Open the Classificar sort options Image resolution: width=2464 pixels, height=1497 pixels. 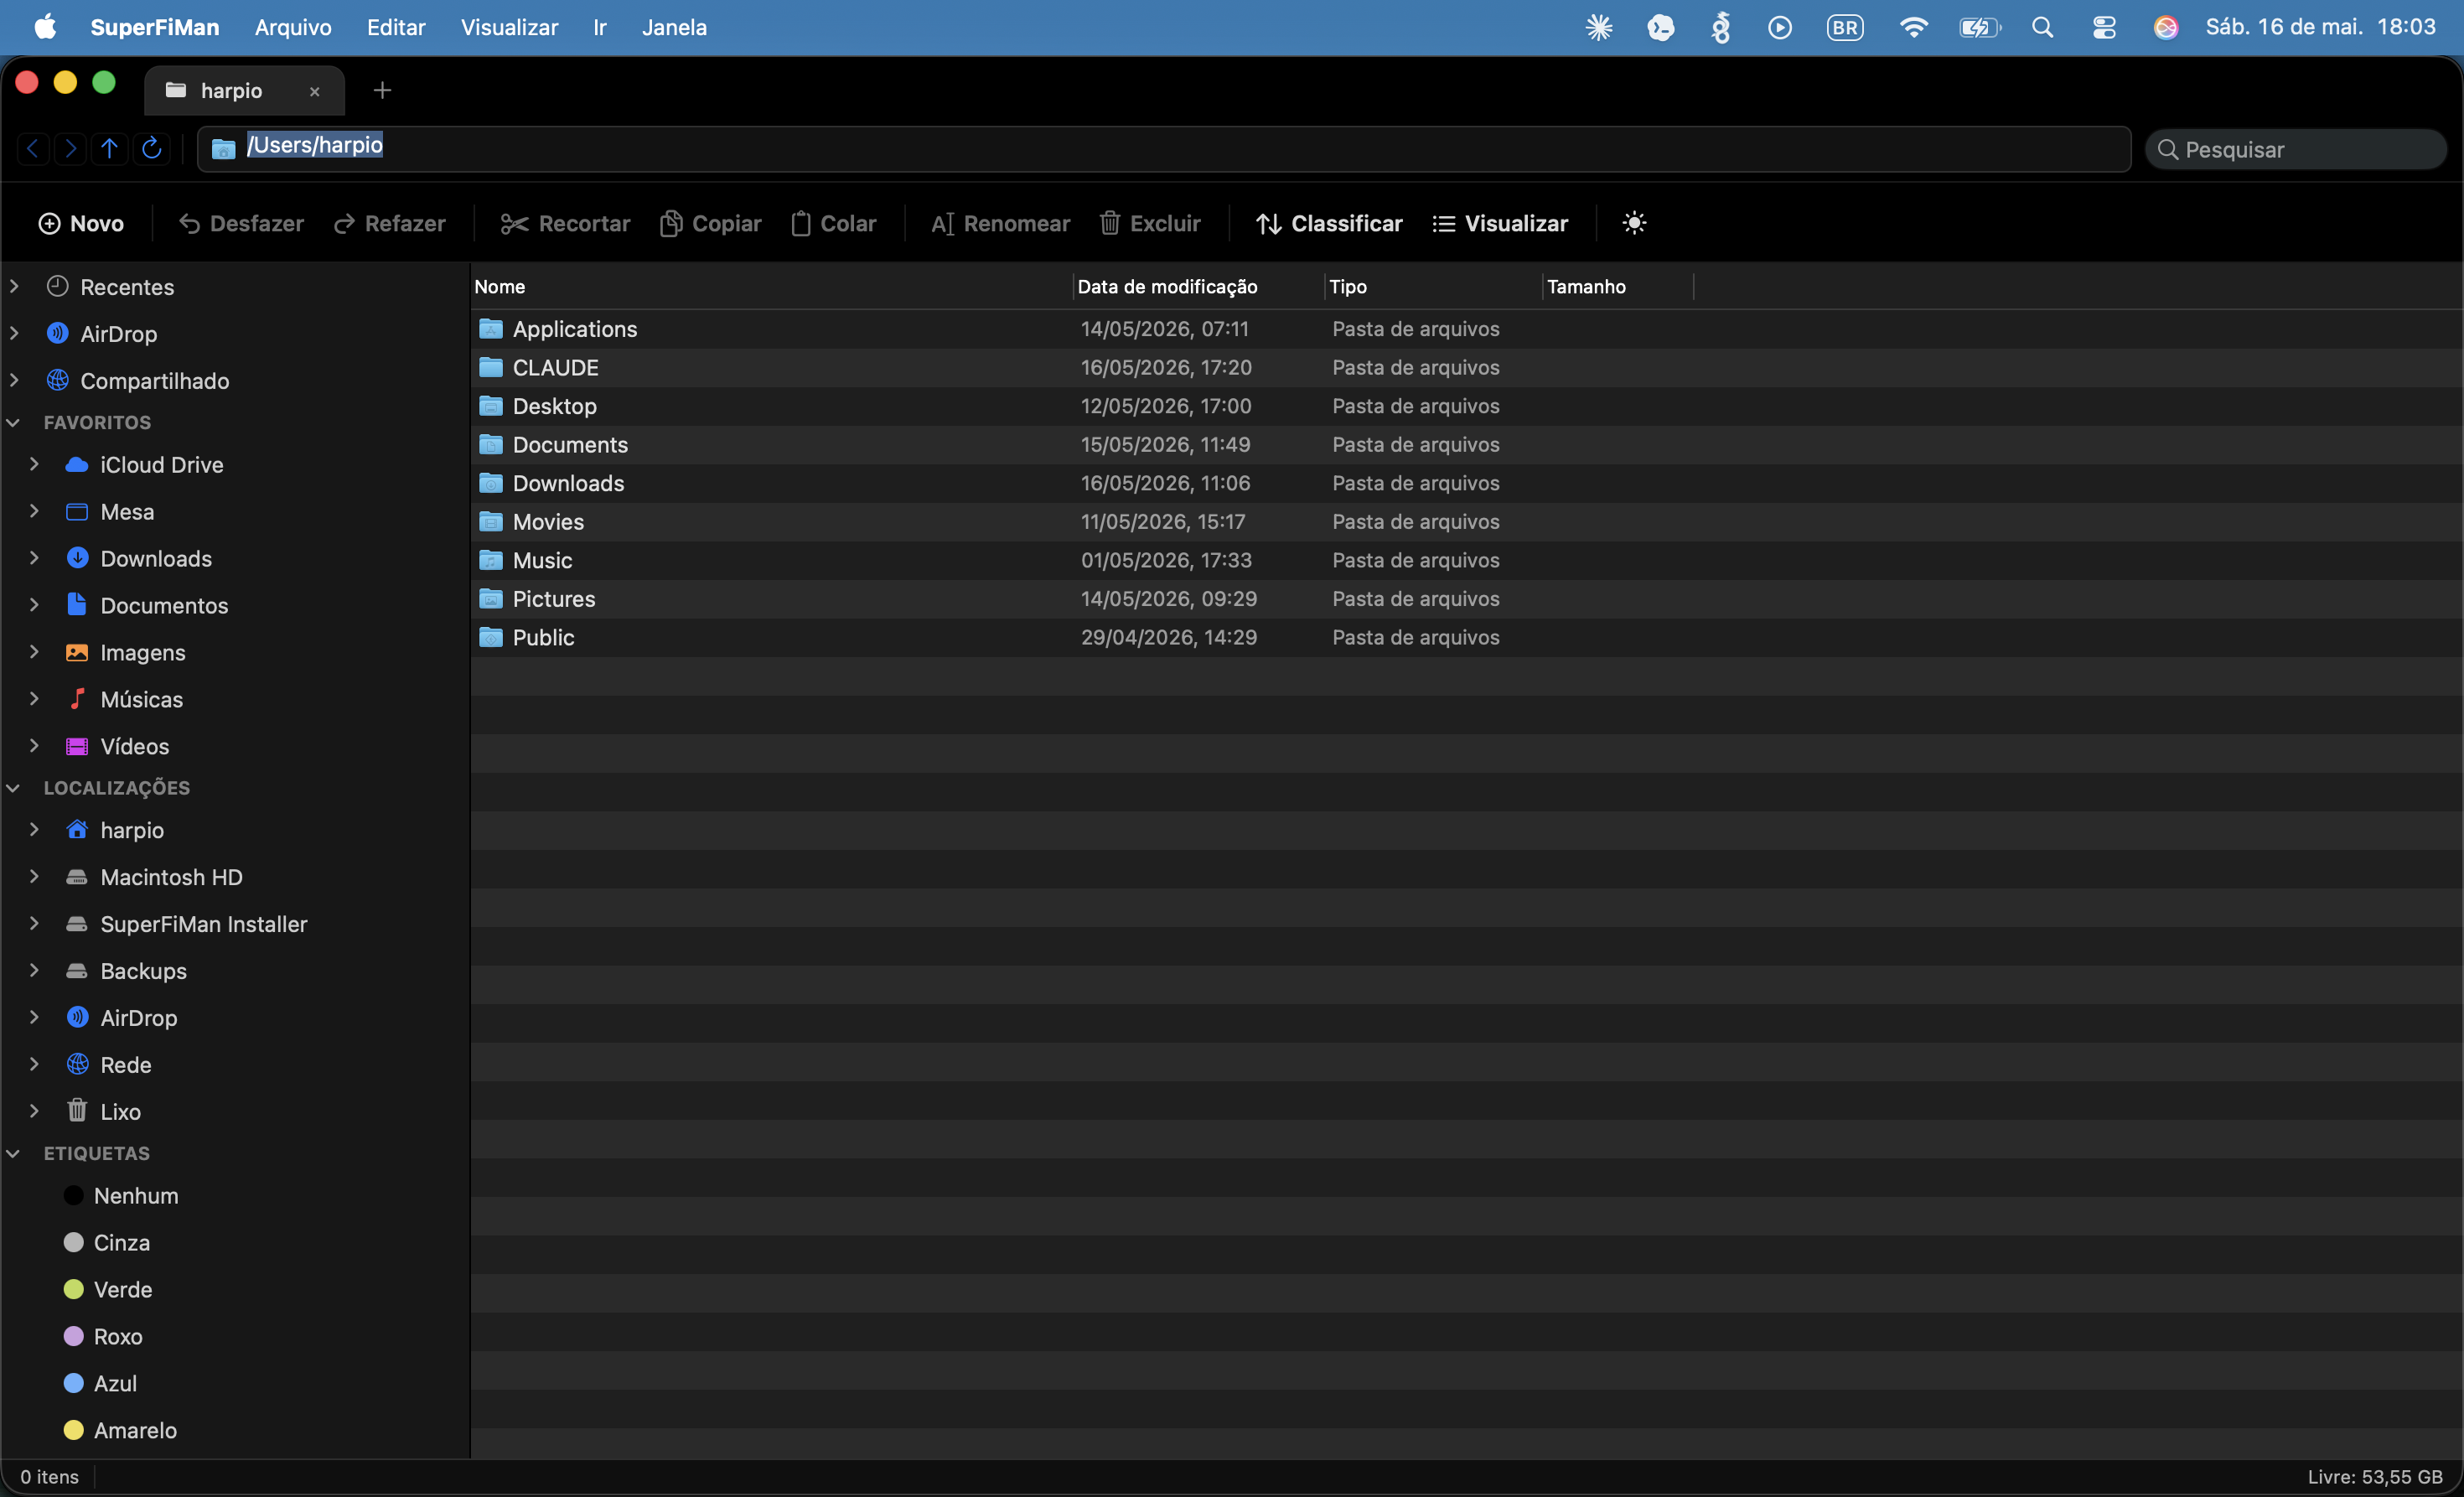[1329, 223]
